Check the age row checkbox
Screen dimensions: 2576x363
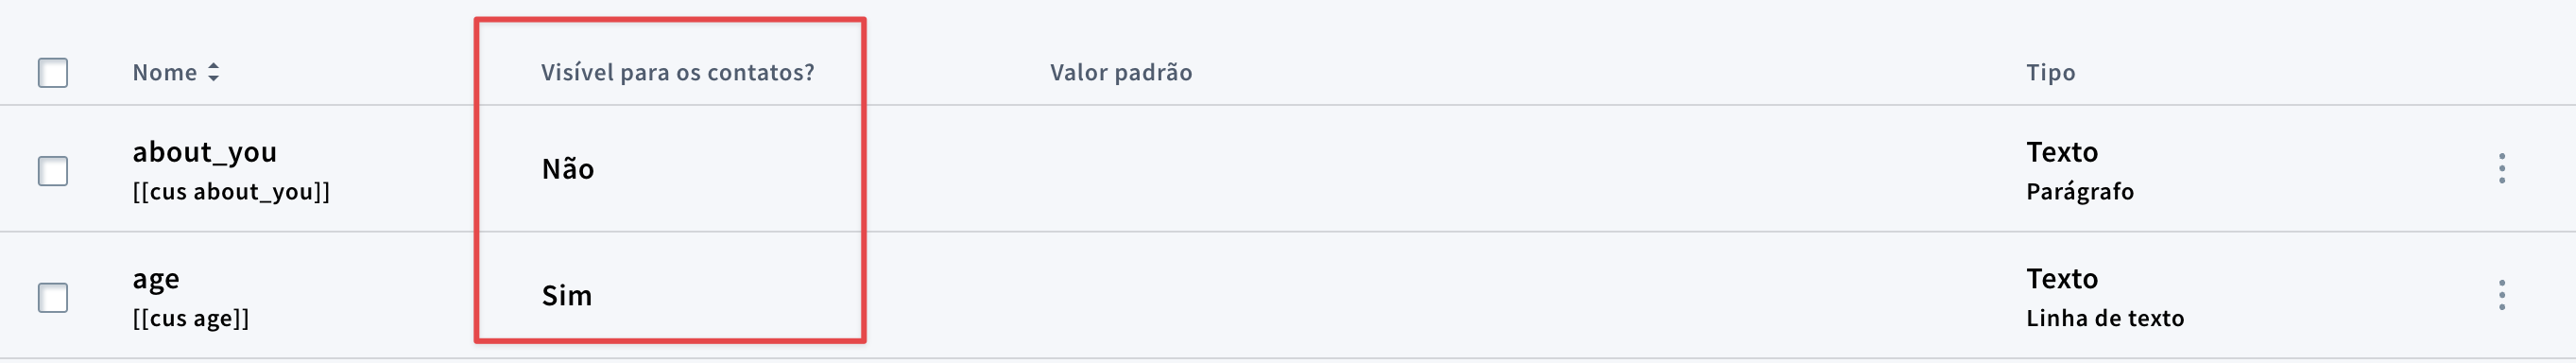click(x=53, y=297)
